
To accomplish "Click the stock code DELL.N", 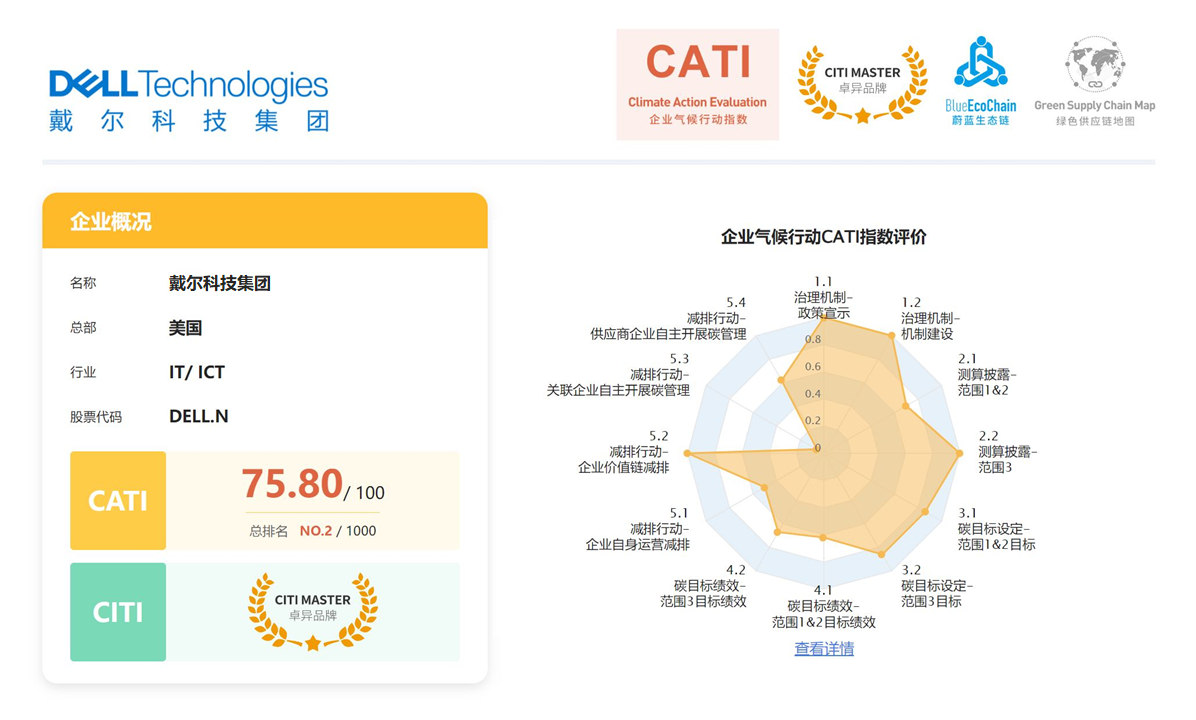I will 198,416.
